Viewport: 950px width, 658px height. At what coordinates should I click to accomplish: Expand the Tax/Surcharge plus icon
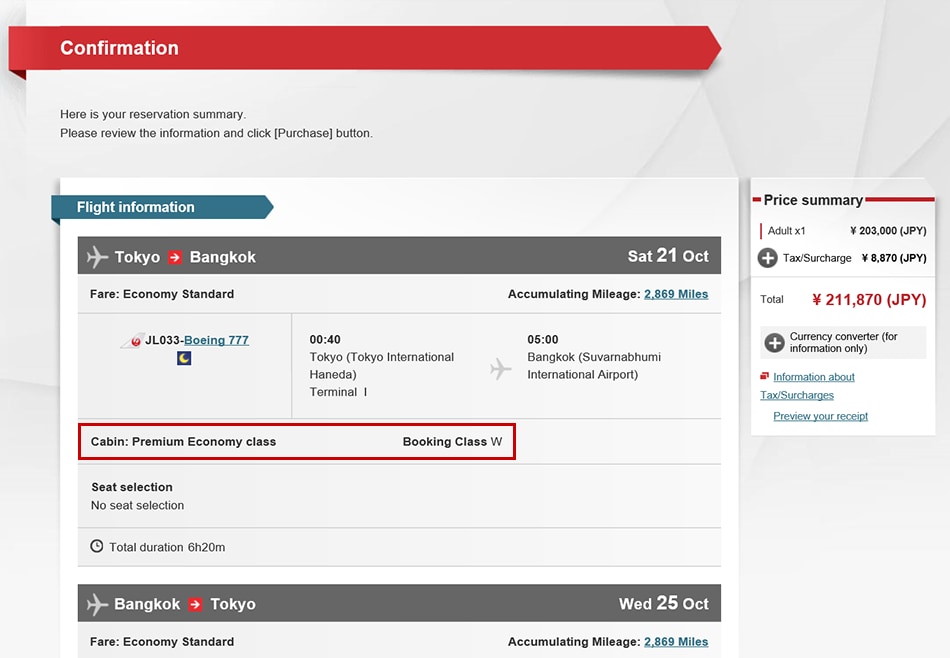click(x=767, y=258)
